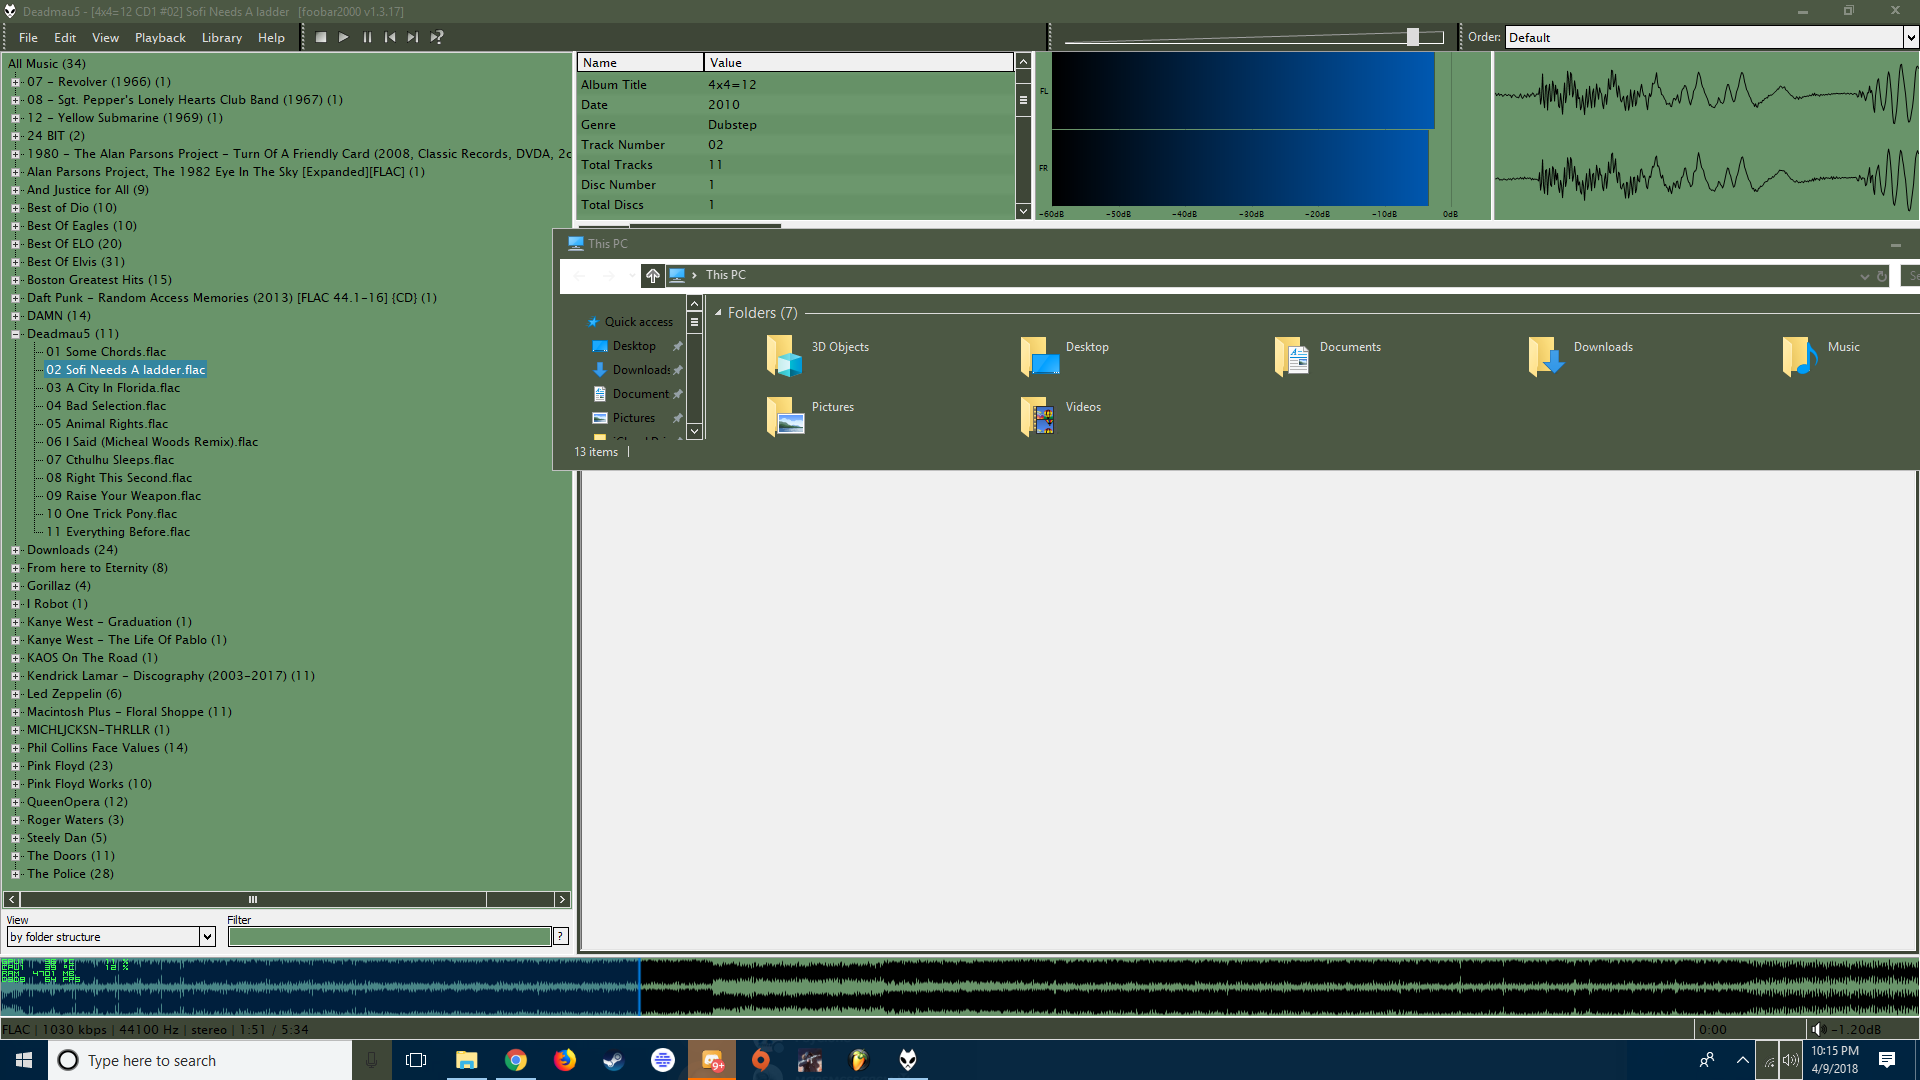Open Quick access in Explorer navigation pane

pos(638,322)
